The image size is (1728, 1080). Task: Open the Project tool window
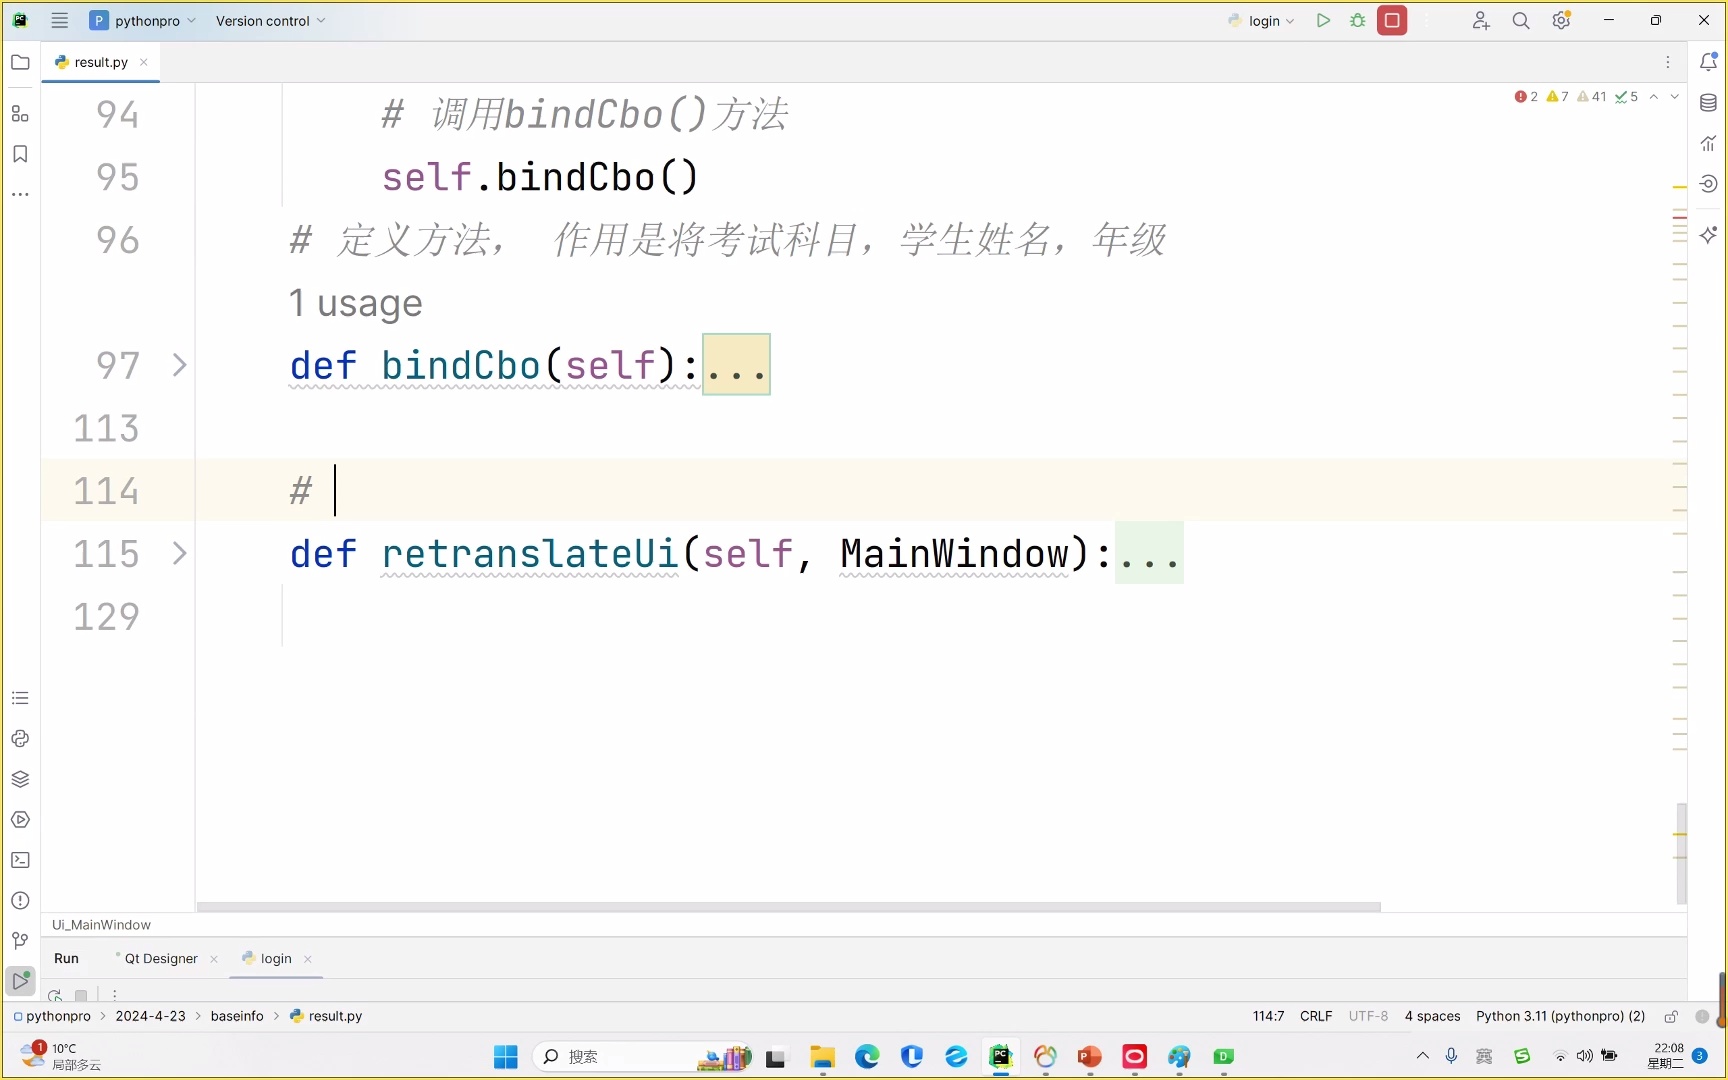point(20,62)
